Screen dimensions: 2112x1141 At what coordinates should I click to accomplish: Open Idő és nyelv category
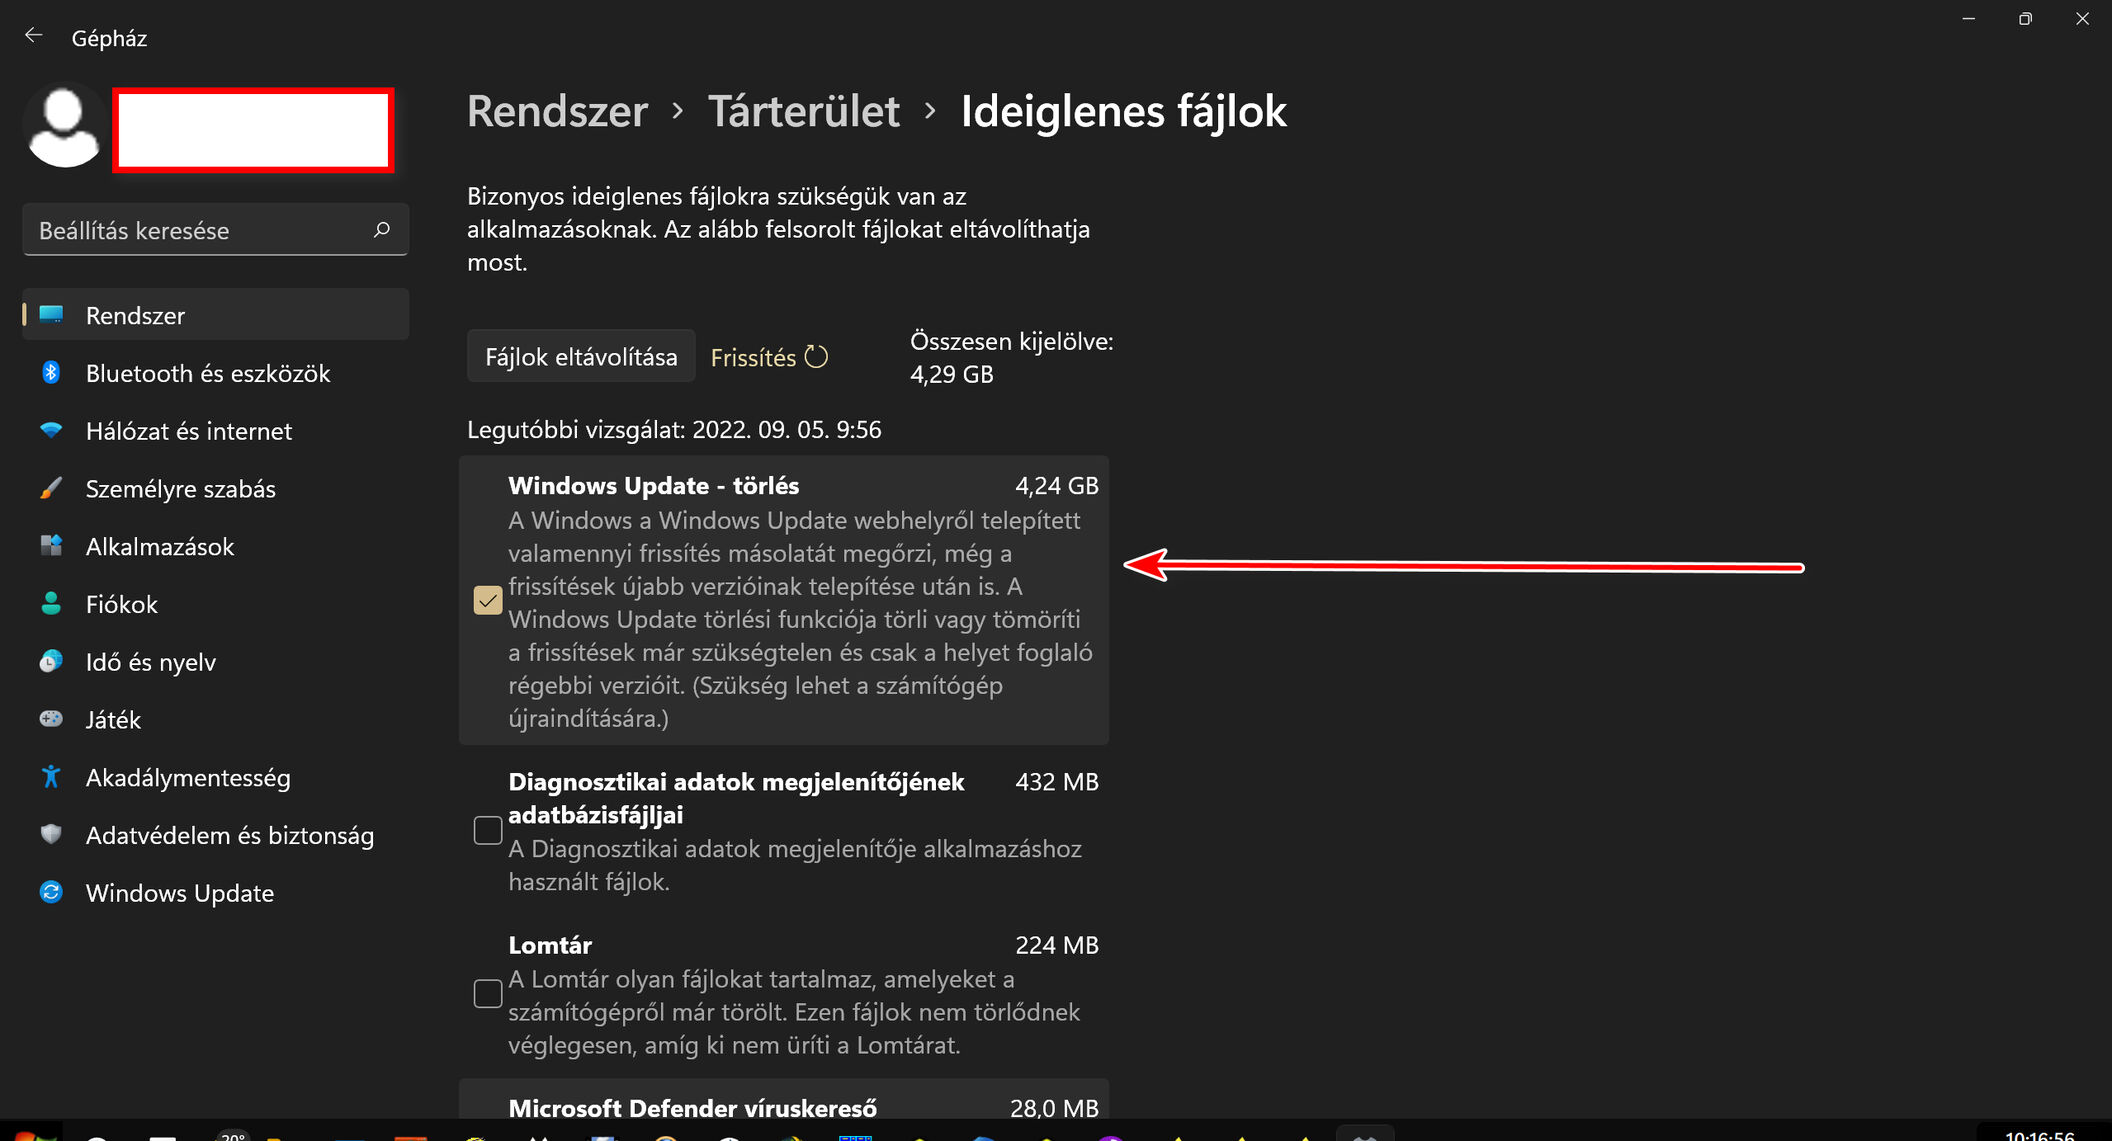click(216, 662)
